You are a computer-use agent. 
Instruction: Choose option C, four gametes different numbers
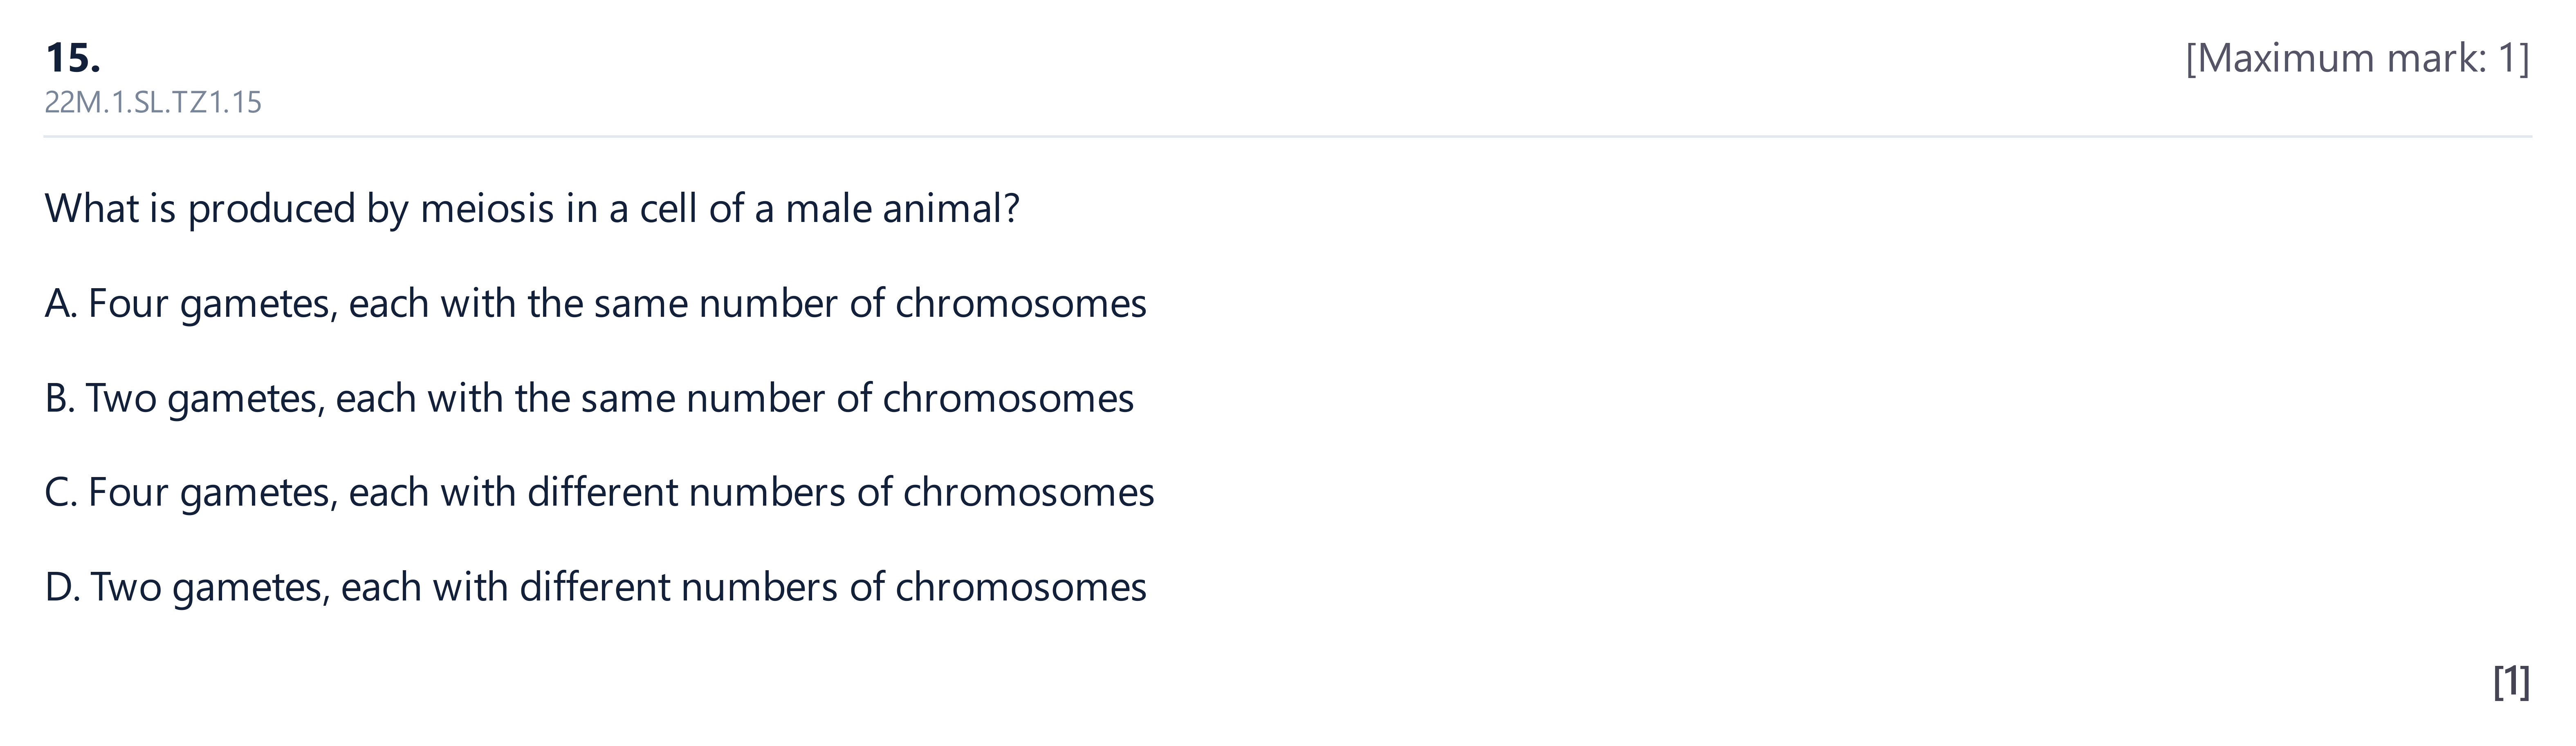coord(600,493)
